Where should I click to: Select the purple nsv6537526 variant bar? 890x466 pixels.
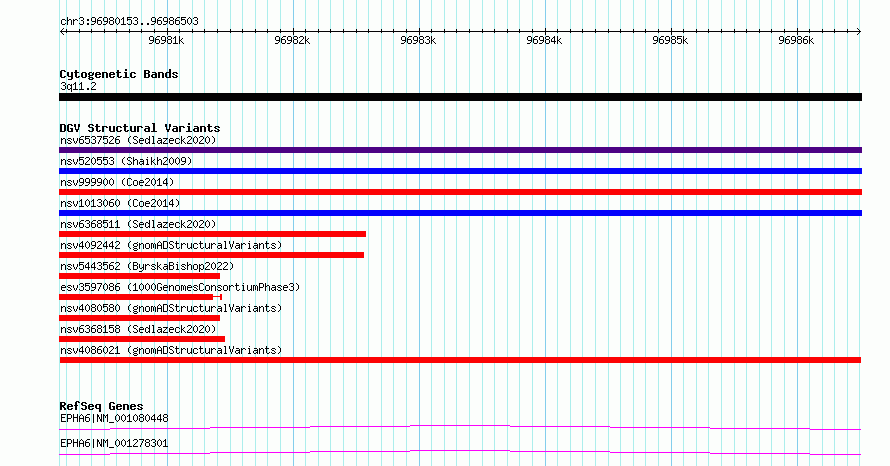pos(460,150)
